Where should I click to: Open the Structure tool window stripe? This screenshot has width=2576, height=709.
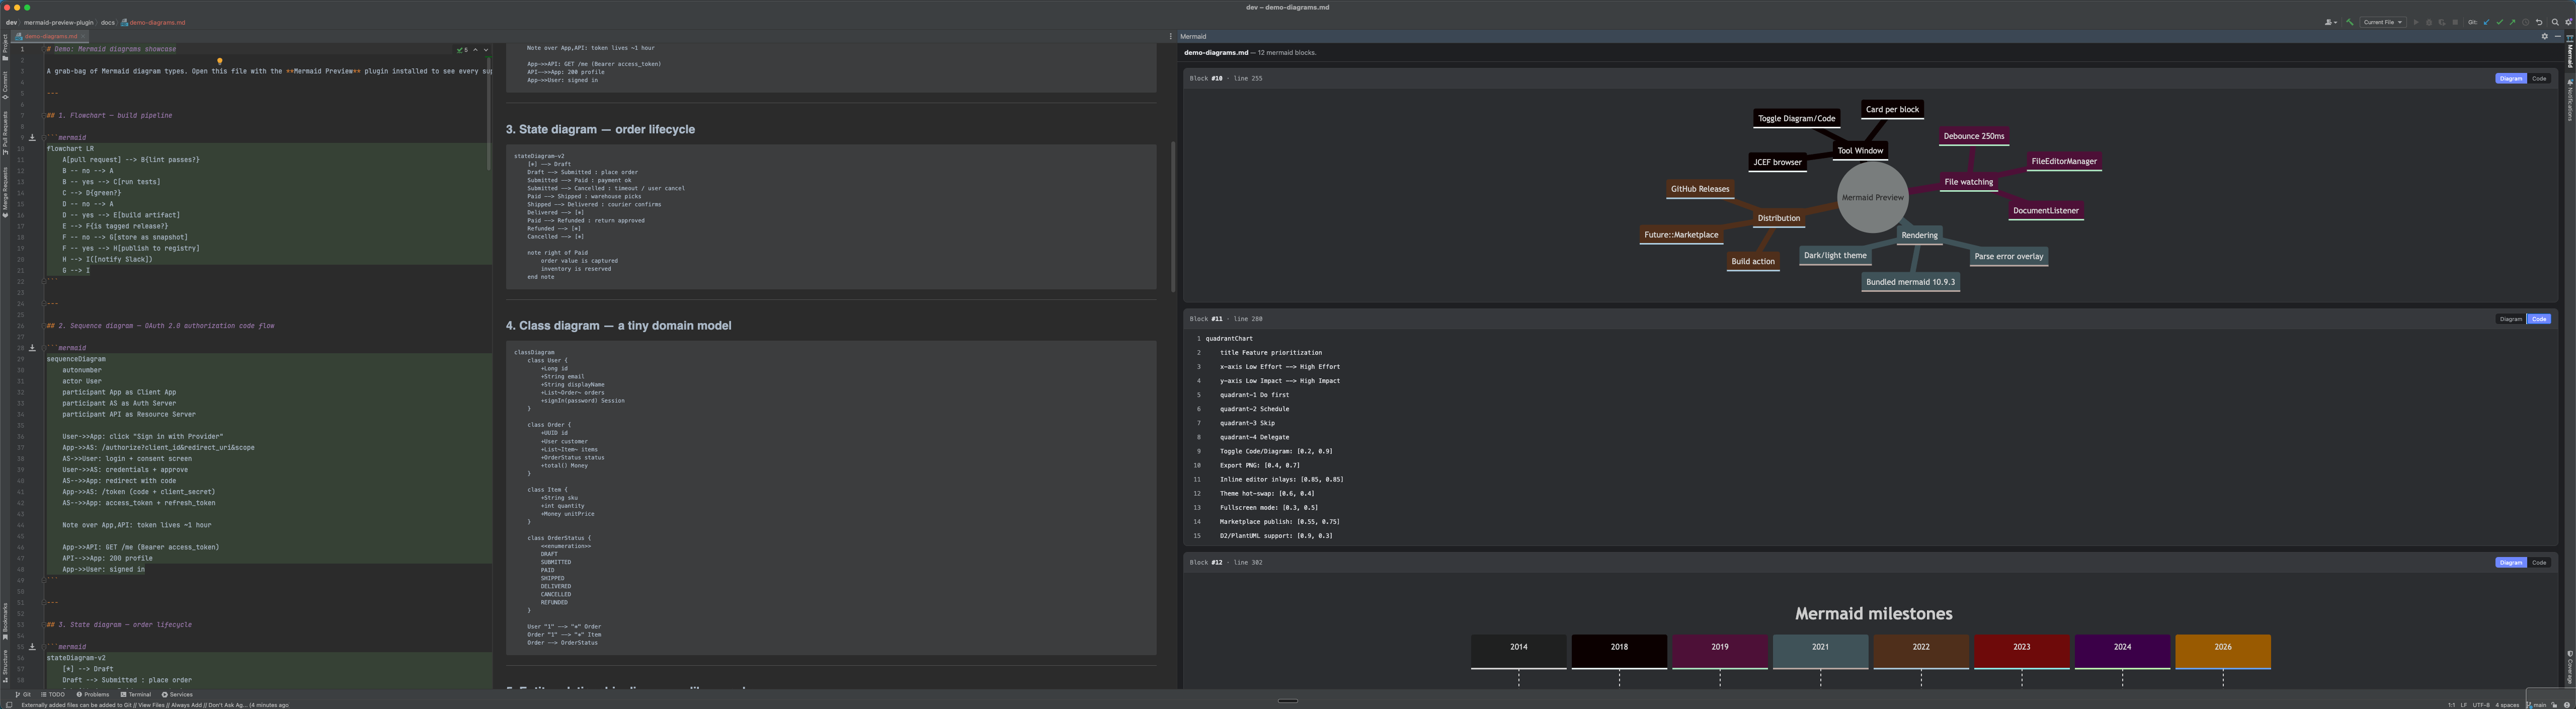(x=5, y=666)
